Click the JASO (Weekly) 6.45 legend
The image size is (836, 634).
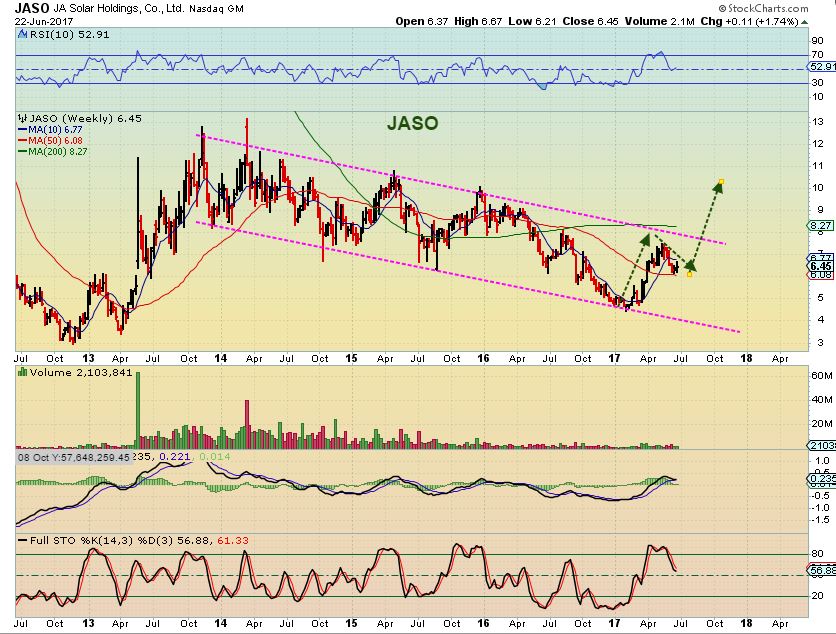[85, 118]
